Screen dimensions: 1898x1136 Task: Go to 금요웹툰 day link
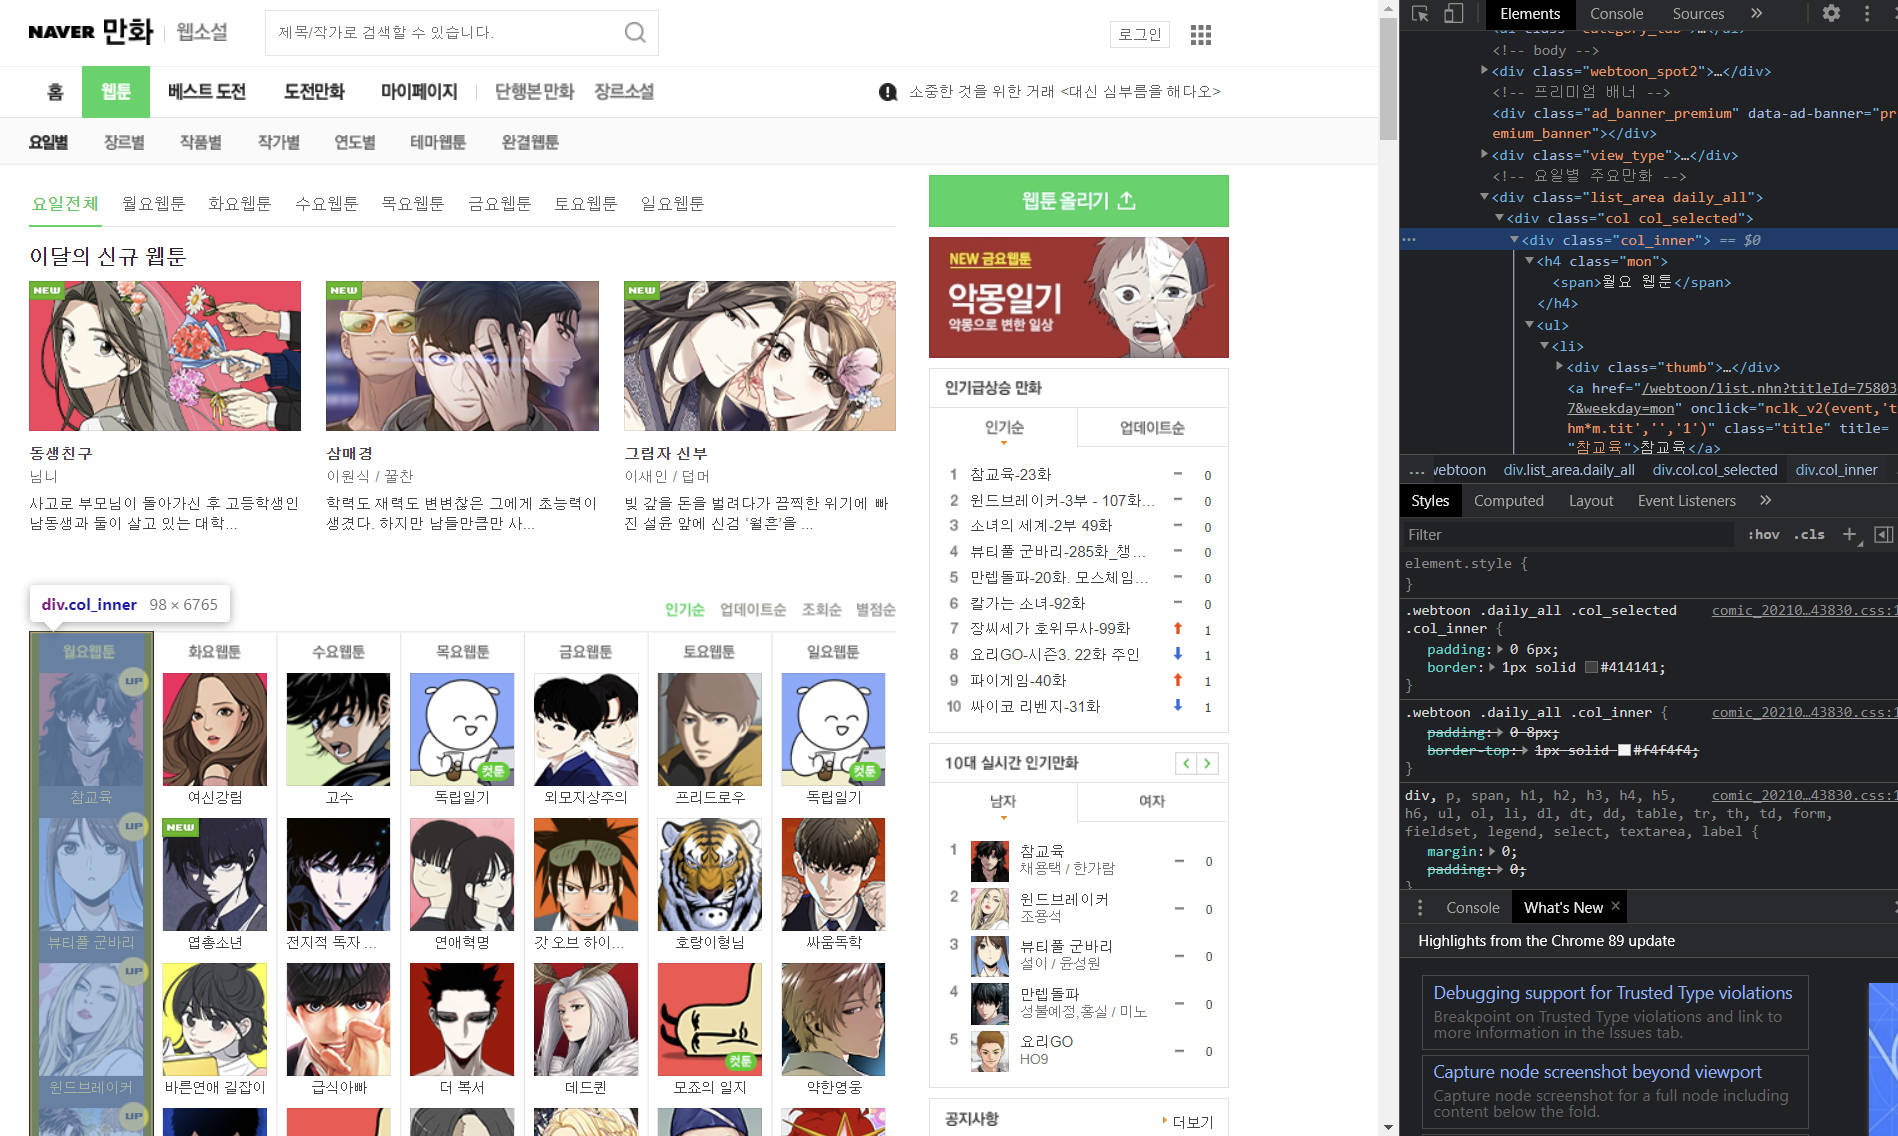click(499, 204)
